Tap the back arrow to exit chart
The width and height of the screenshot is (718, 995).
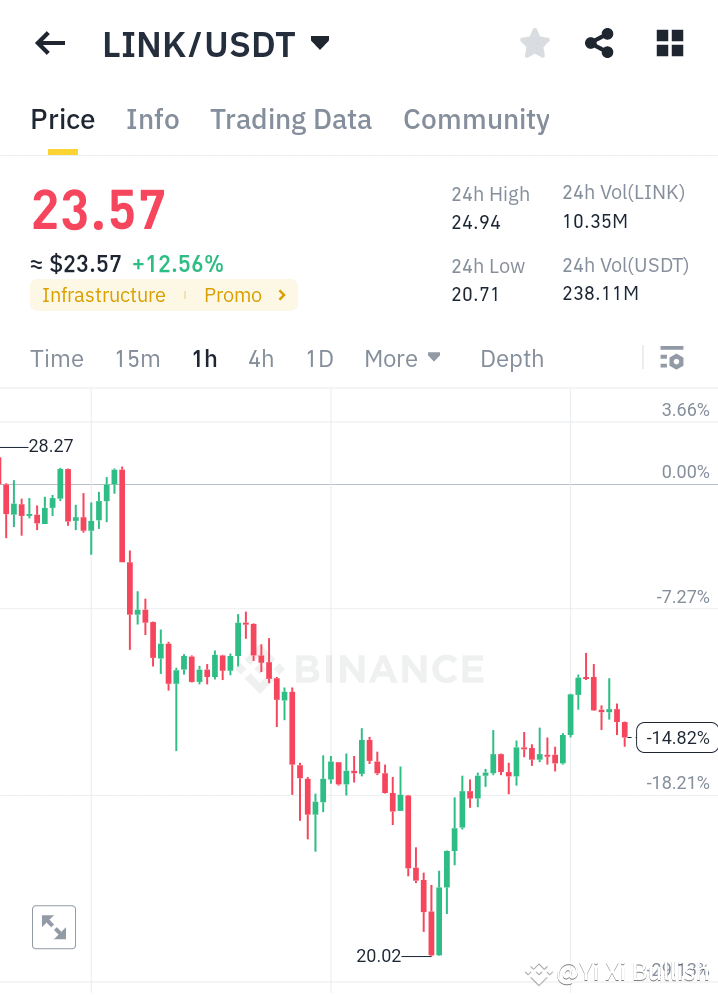(x=50, y=43)
